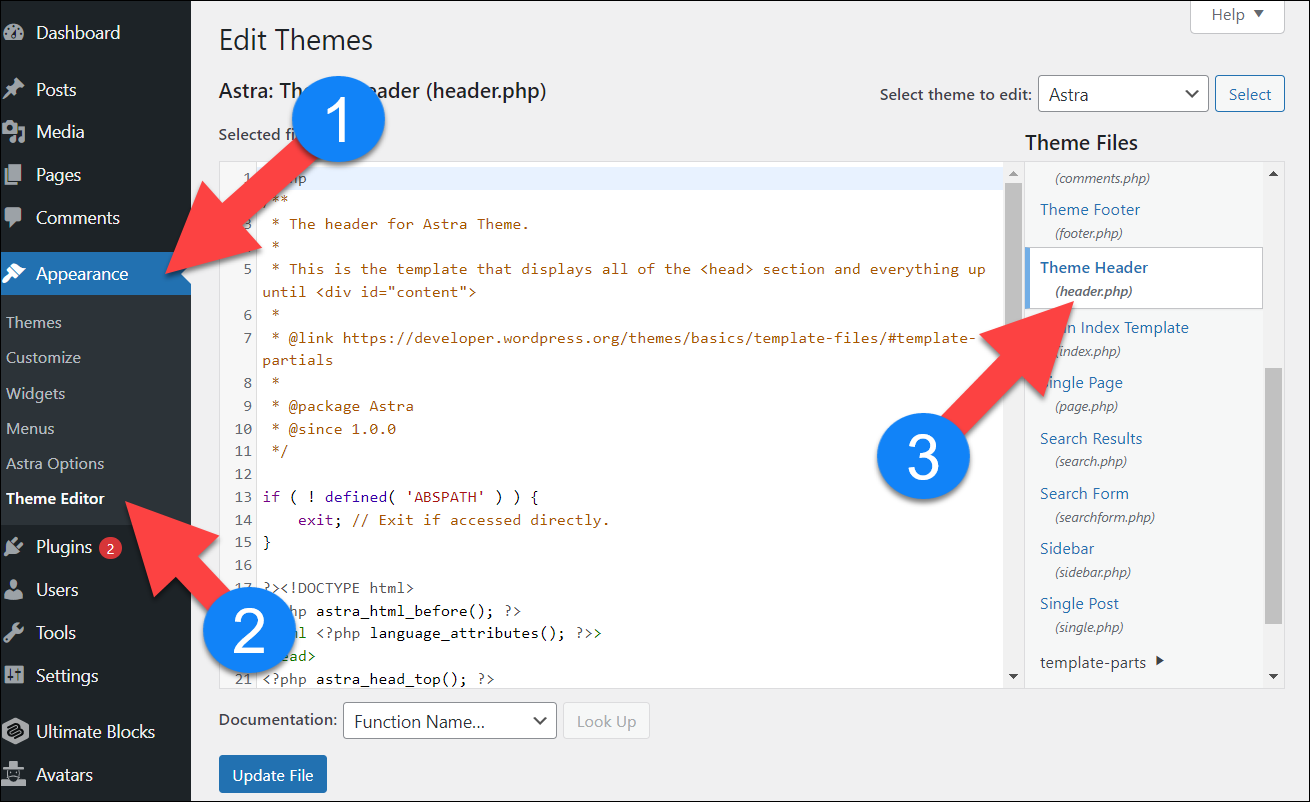This screenshot has height=802, width=1310.
Task: Open the Search Results template file
Action: [x=1091, y=450]
